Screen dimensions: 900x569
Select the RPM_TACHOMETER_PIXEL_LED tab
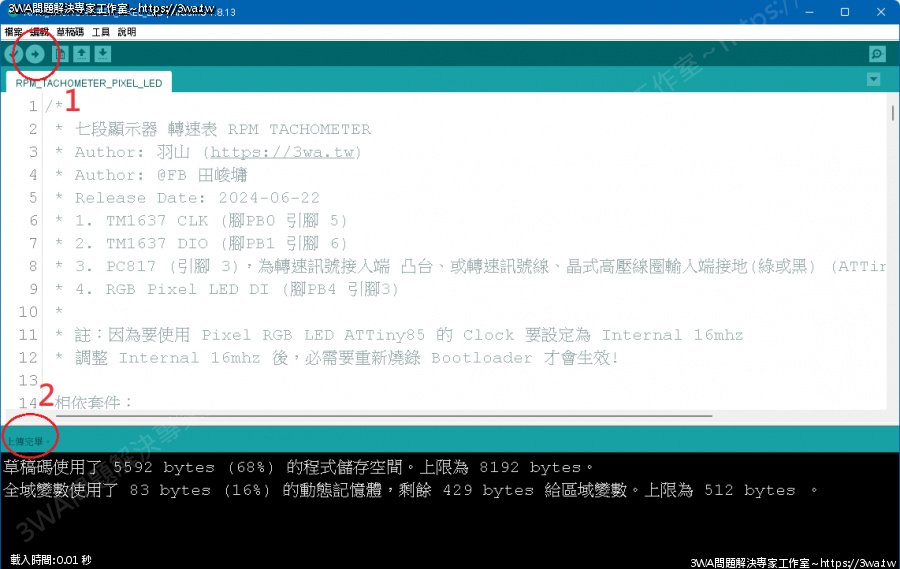pyautogui.click(x=88, y=83)
